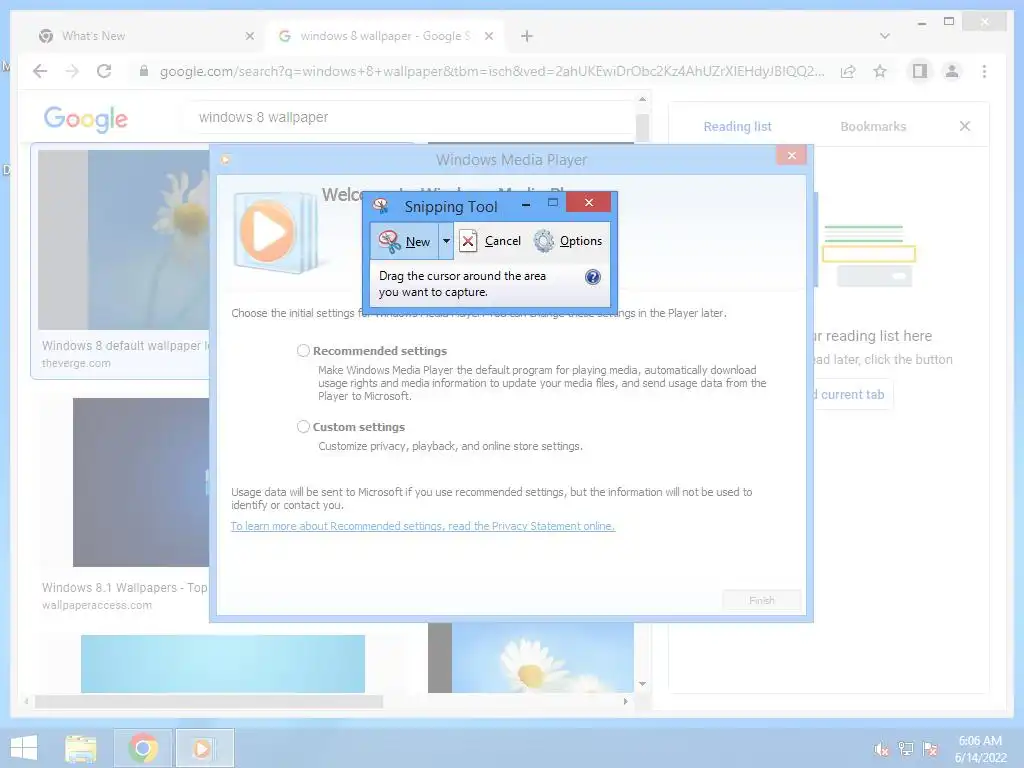Viewport: 1024px width, 768px height.
Task: Click the Google search box
Action: (x=411, y=118)
